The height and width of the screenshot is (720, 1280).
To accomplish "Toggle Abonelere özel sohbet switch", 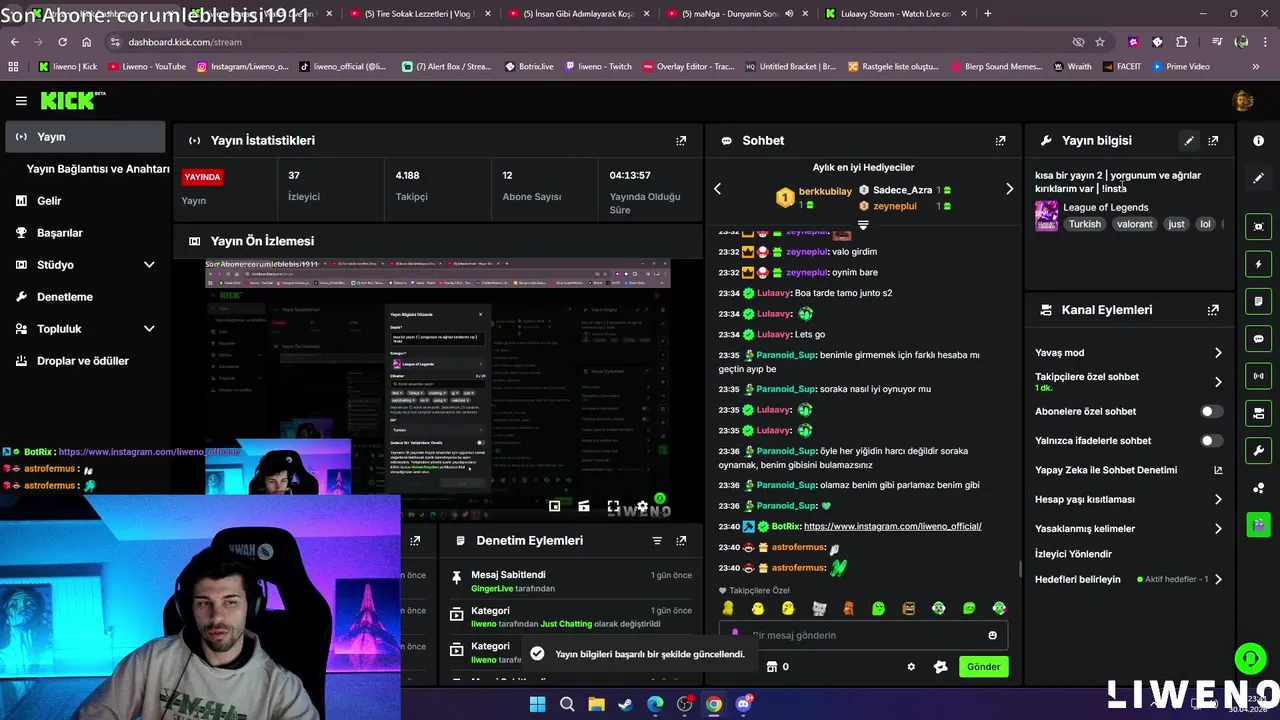I will (x=1211, y=411).
